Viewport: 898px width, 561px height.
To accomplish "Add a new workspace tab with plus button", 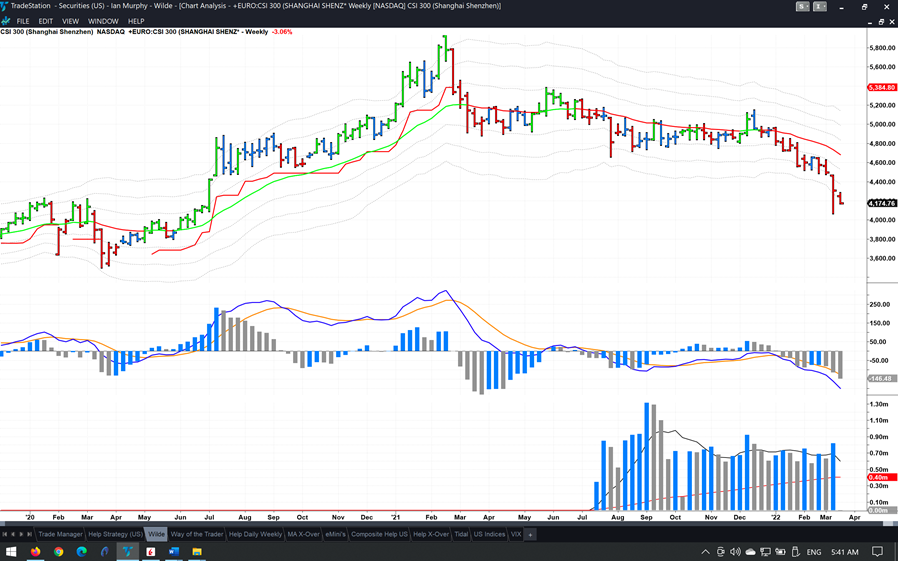I will [531, 534].
